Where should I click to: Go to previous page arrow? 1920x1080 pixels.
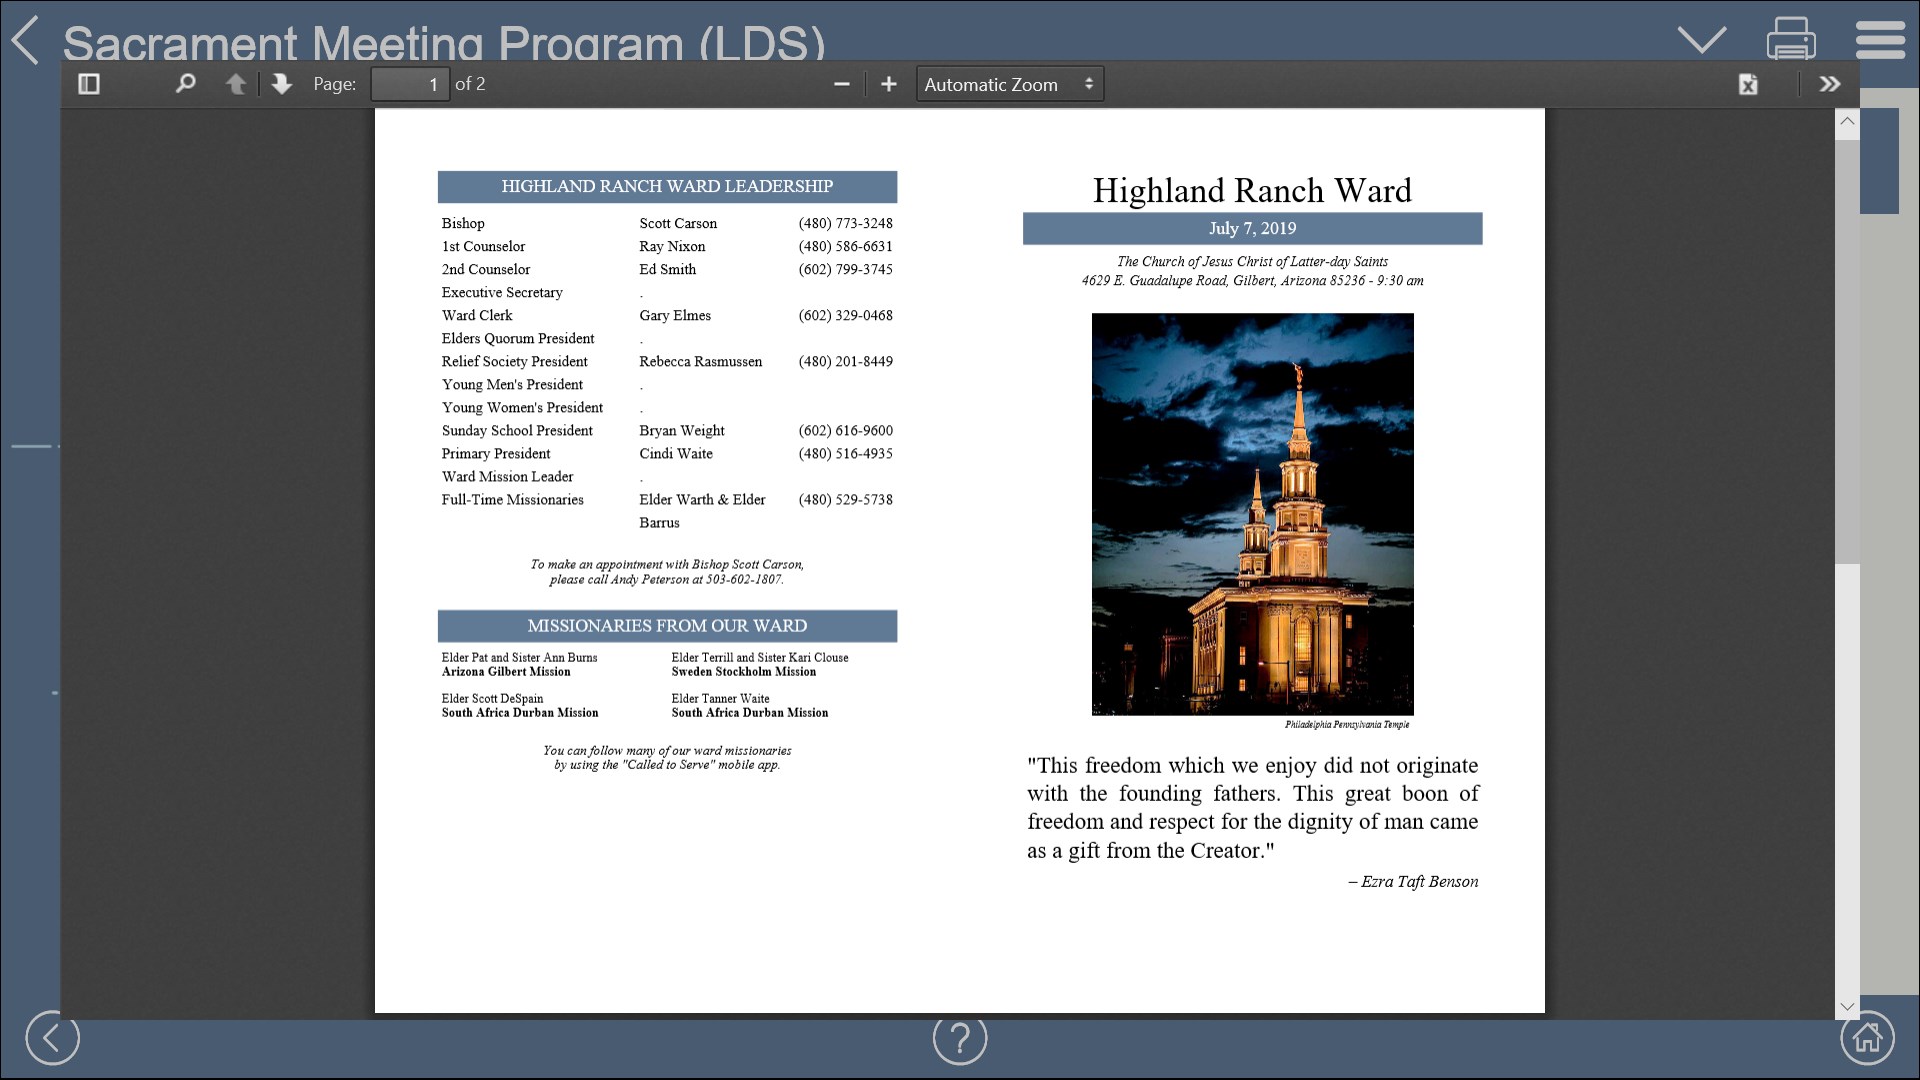click(x=236, y=84)
